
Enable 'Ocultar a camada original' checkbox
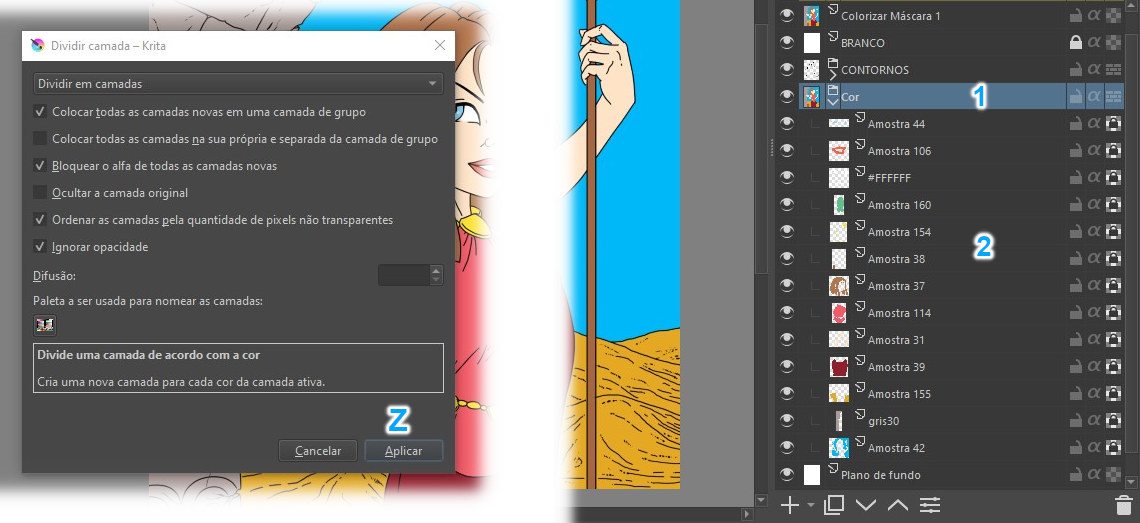(40, 193)
